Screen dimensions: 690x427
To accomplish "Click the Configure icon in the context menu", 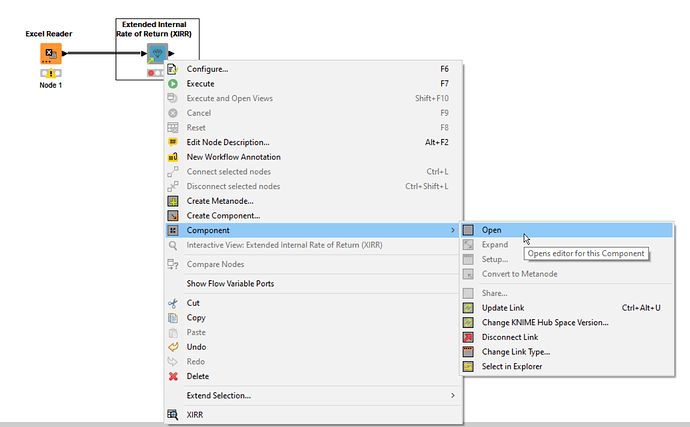I will pyautogui.click(x=172, y=69).
